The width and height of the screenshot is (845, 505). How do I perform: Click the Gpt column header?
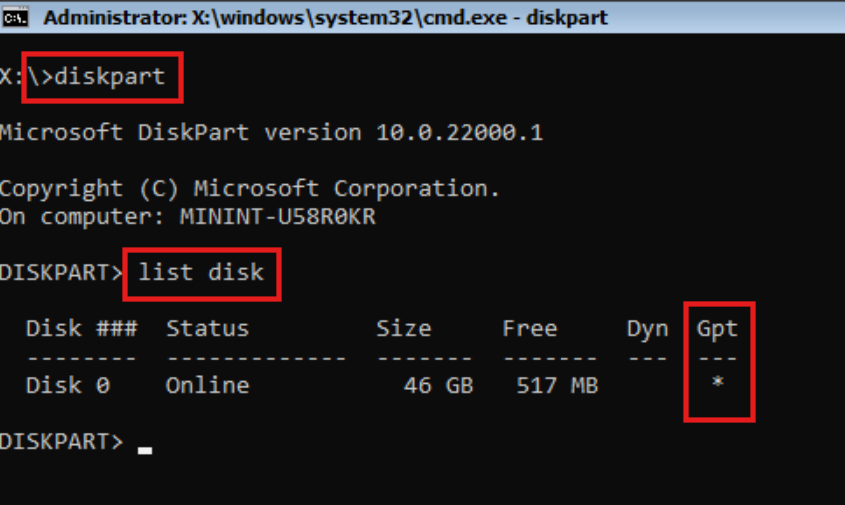coord(717,328)
